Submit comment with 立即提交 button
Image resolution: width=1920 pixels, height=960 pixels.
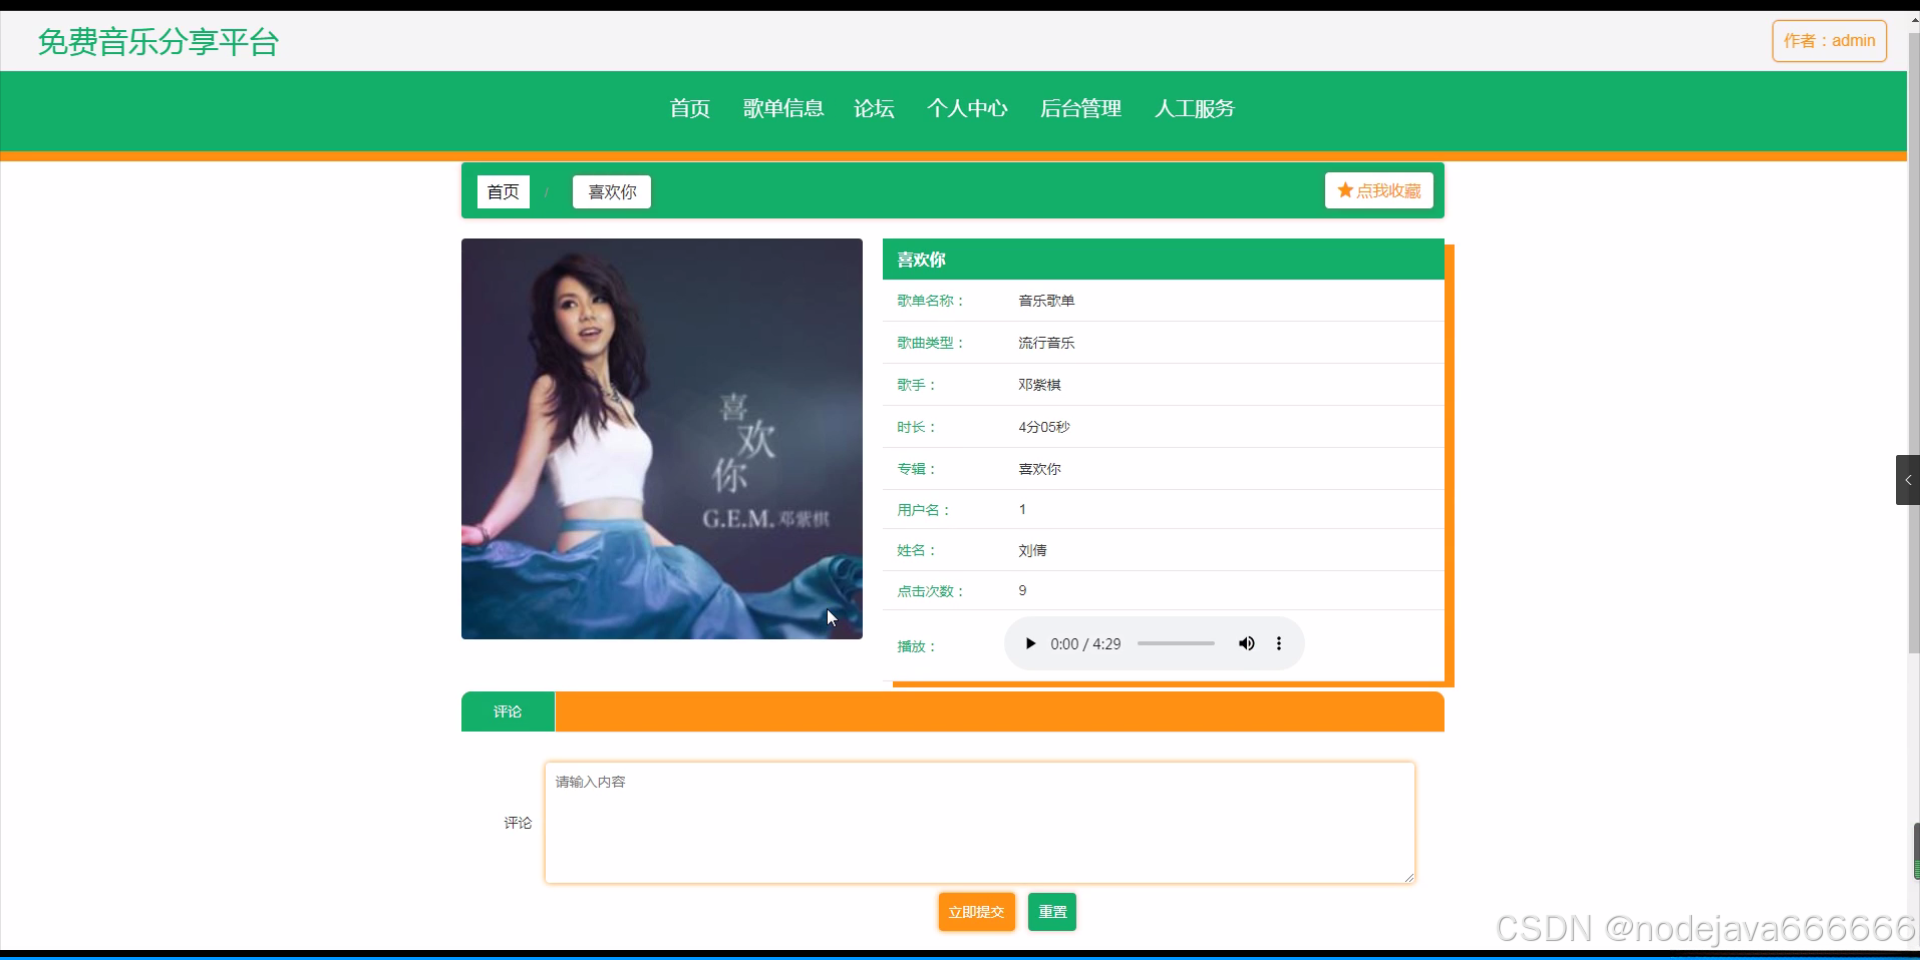click(x=976, y=912)
